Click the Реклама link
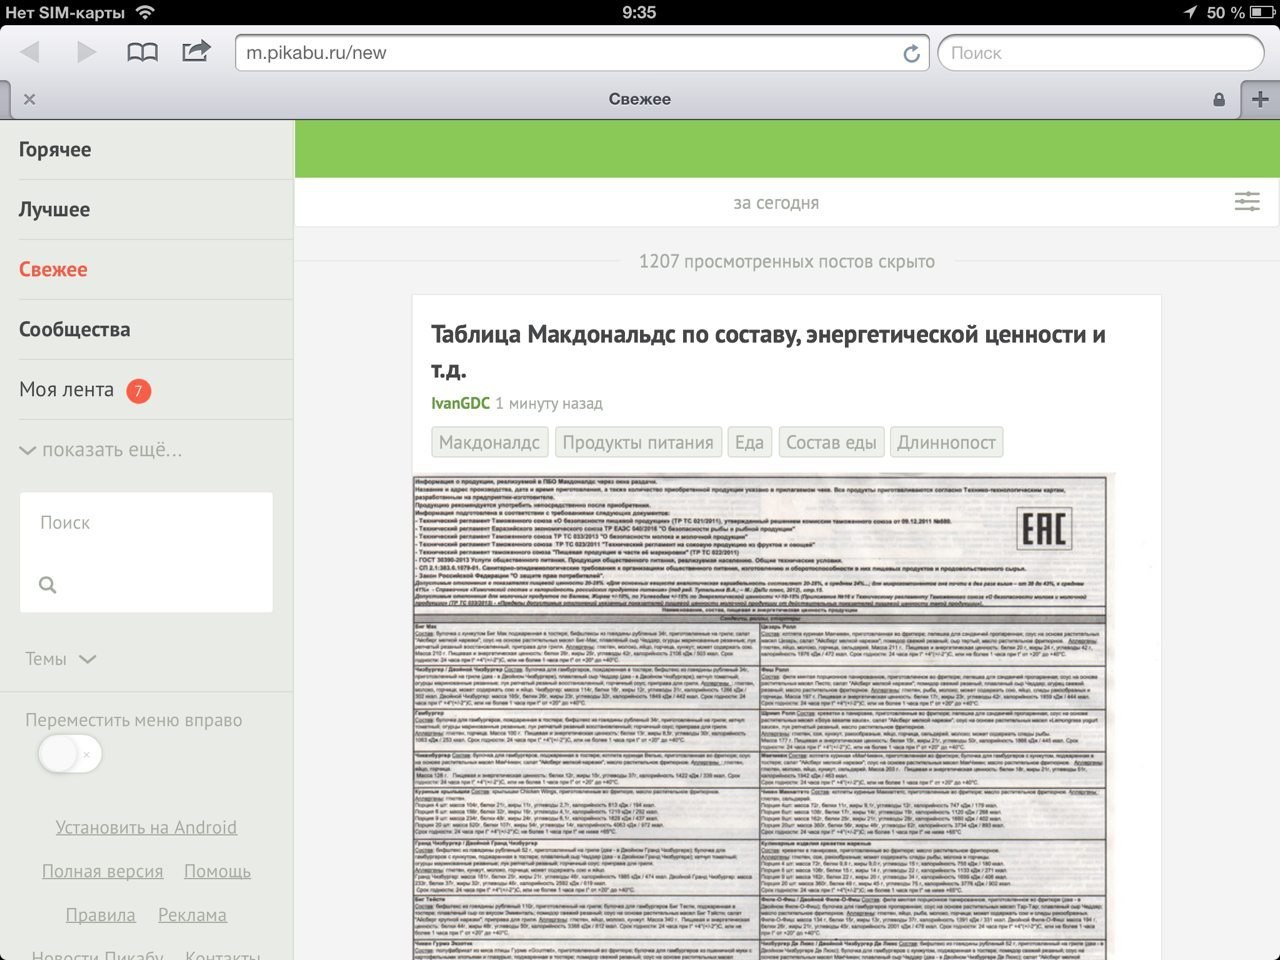 [x=192, y=915]
